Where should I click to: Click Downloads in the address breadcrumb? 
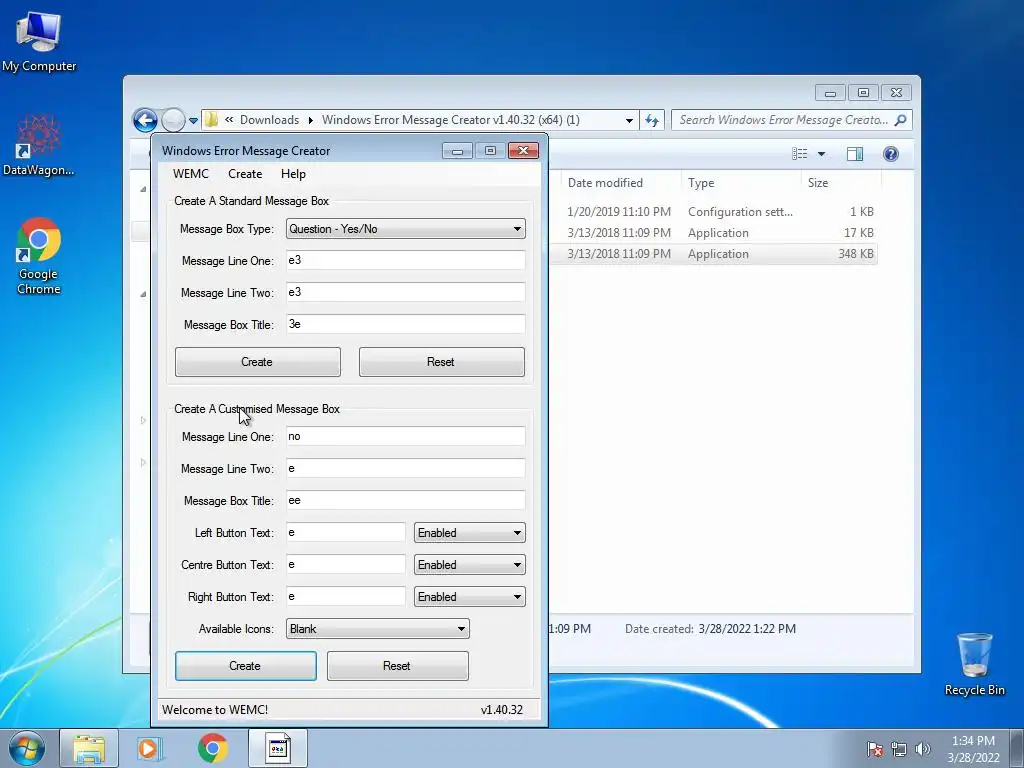pyautogui.click(x=269, y=120)
